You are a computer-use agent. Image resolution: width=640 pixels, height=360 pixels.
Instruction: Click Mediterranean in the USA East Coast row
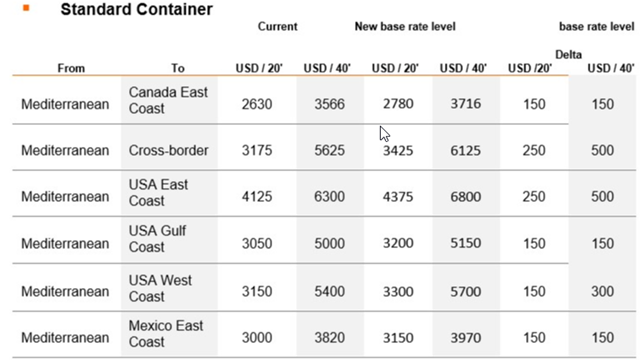pos(65,197)
